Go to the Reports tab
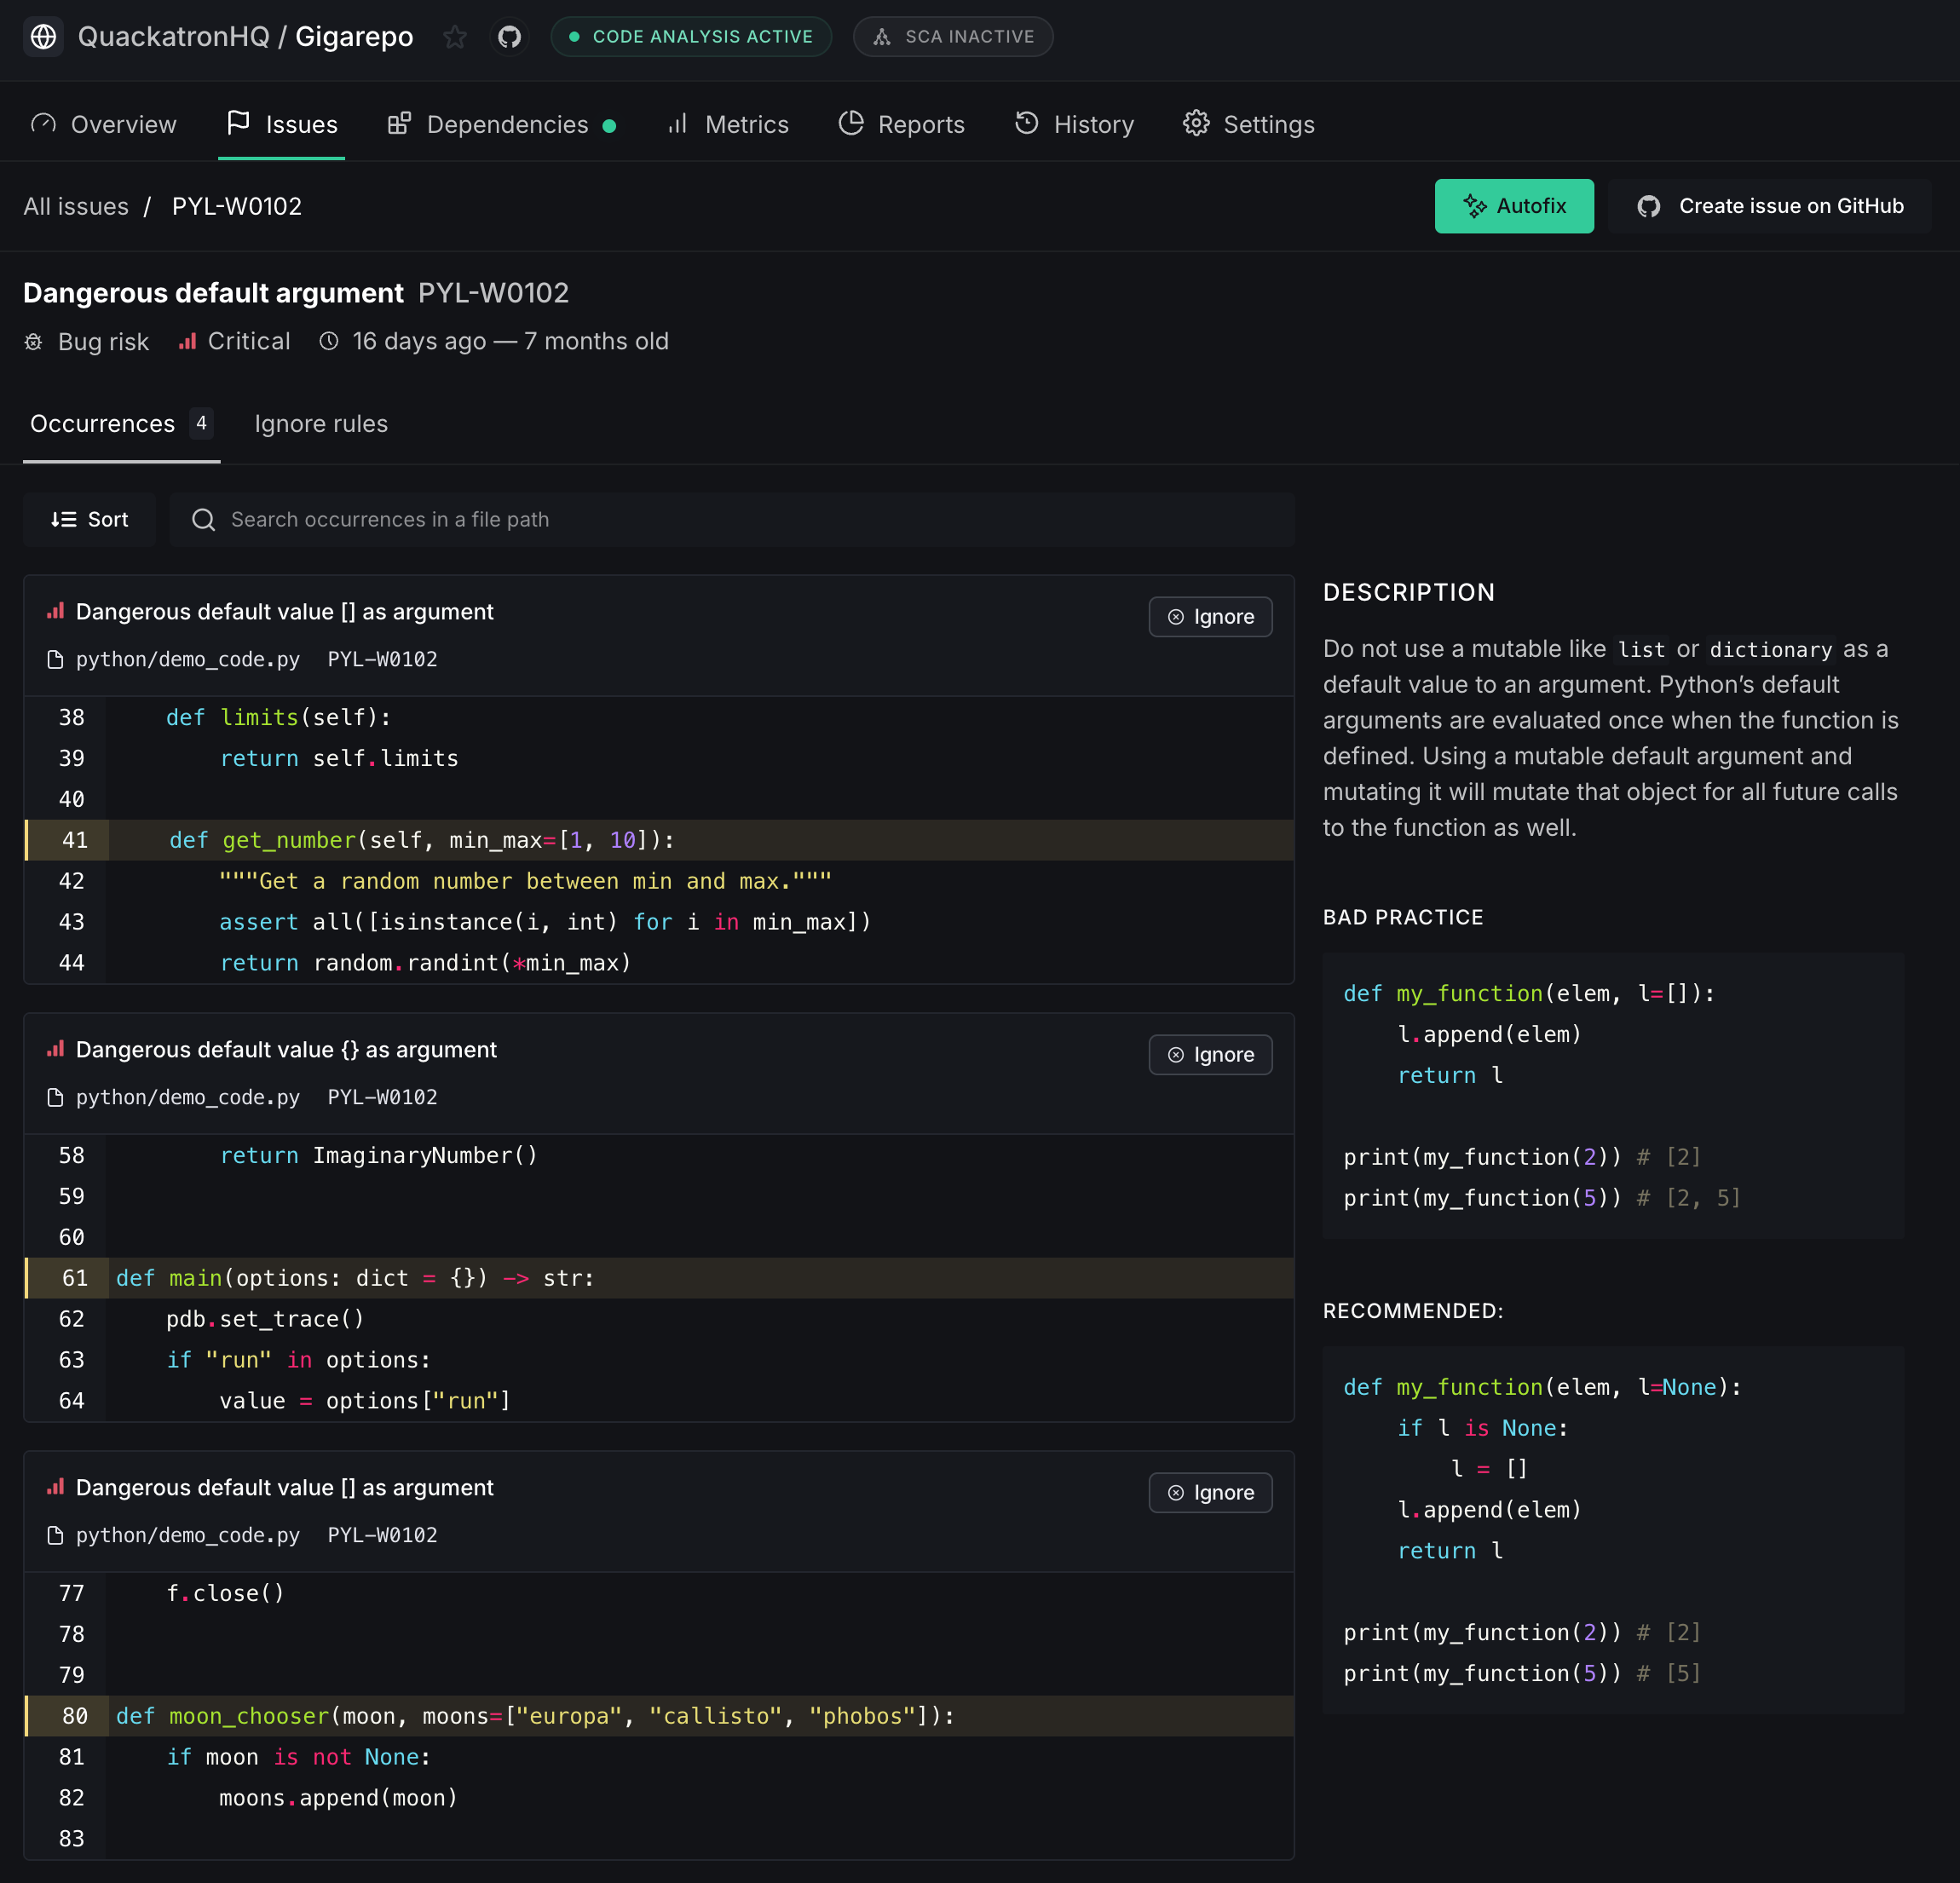Image resolution: width=1960 pixels, height=1883 pixels. (x=902, y=124)
